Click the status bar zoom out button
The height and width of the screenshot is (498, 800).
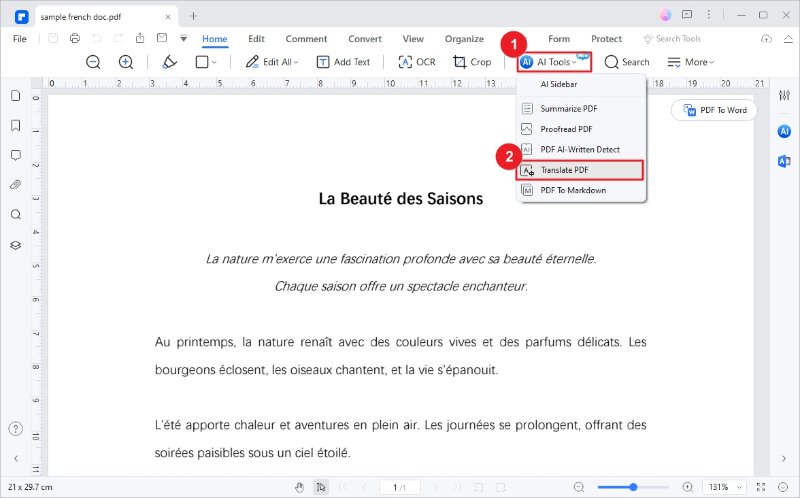[578, 487]
